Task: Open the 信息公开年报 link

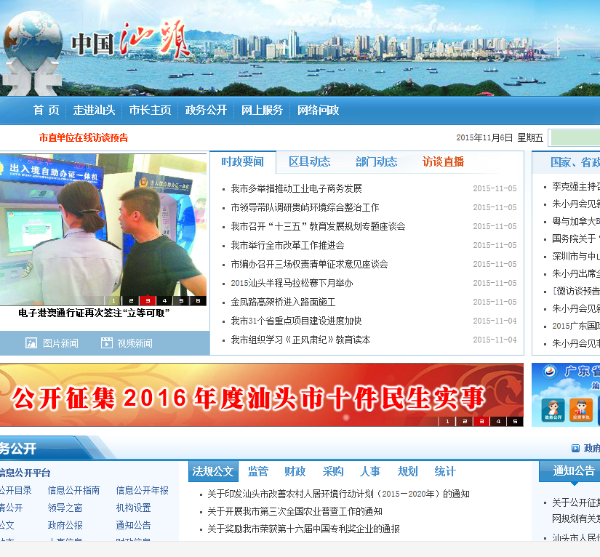Action: pyautogui.click(x=142, y=490)
